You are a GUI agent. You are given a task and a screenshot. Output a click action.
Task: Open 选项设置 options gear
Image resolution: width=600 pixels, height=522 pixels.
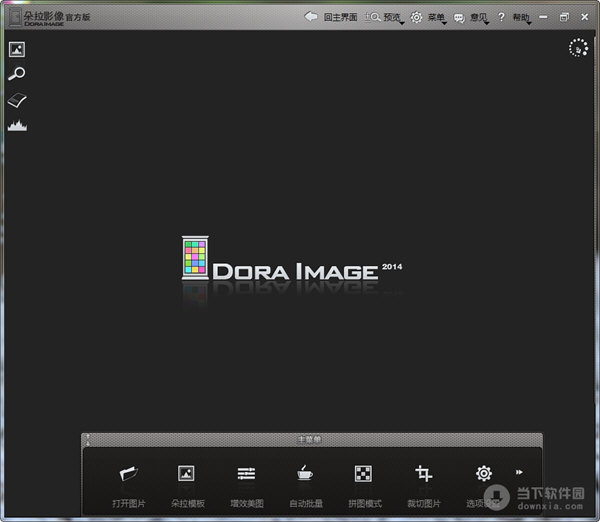(x=483, y=486)
